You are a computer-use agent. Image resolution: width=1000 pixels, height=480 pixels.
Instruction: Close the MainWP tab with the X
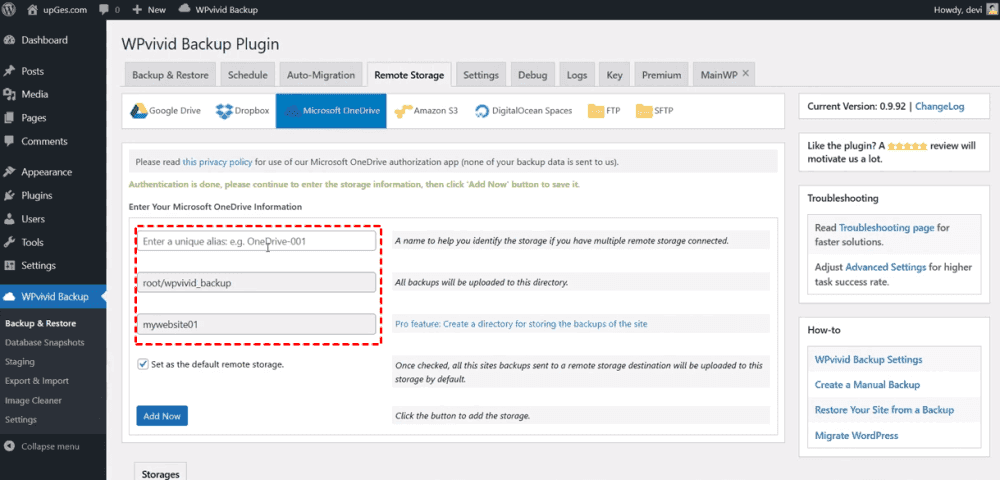[x=745, y=74]
